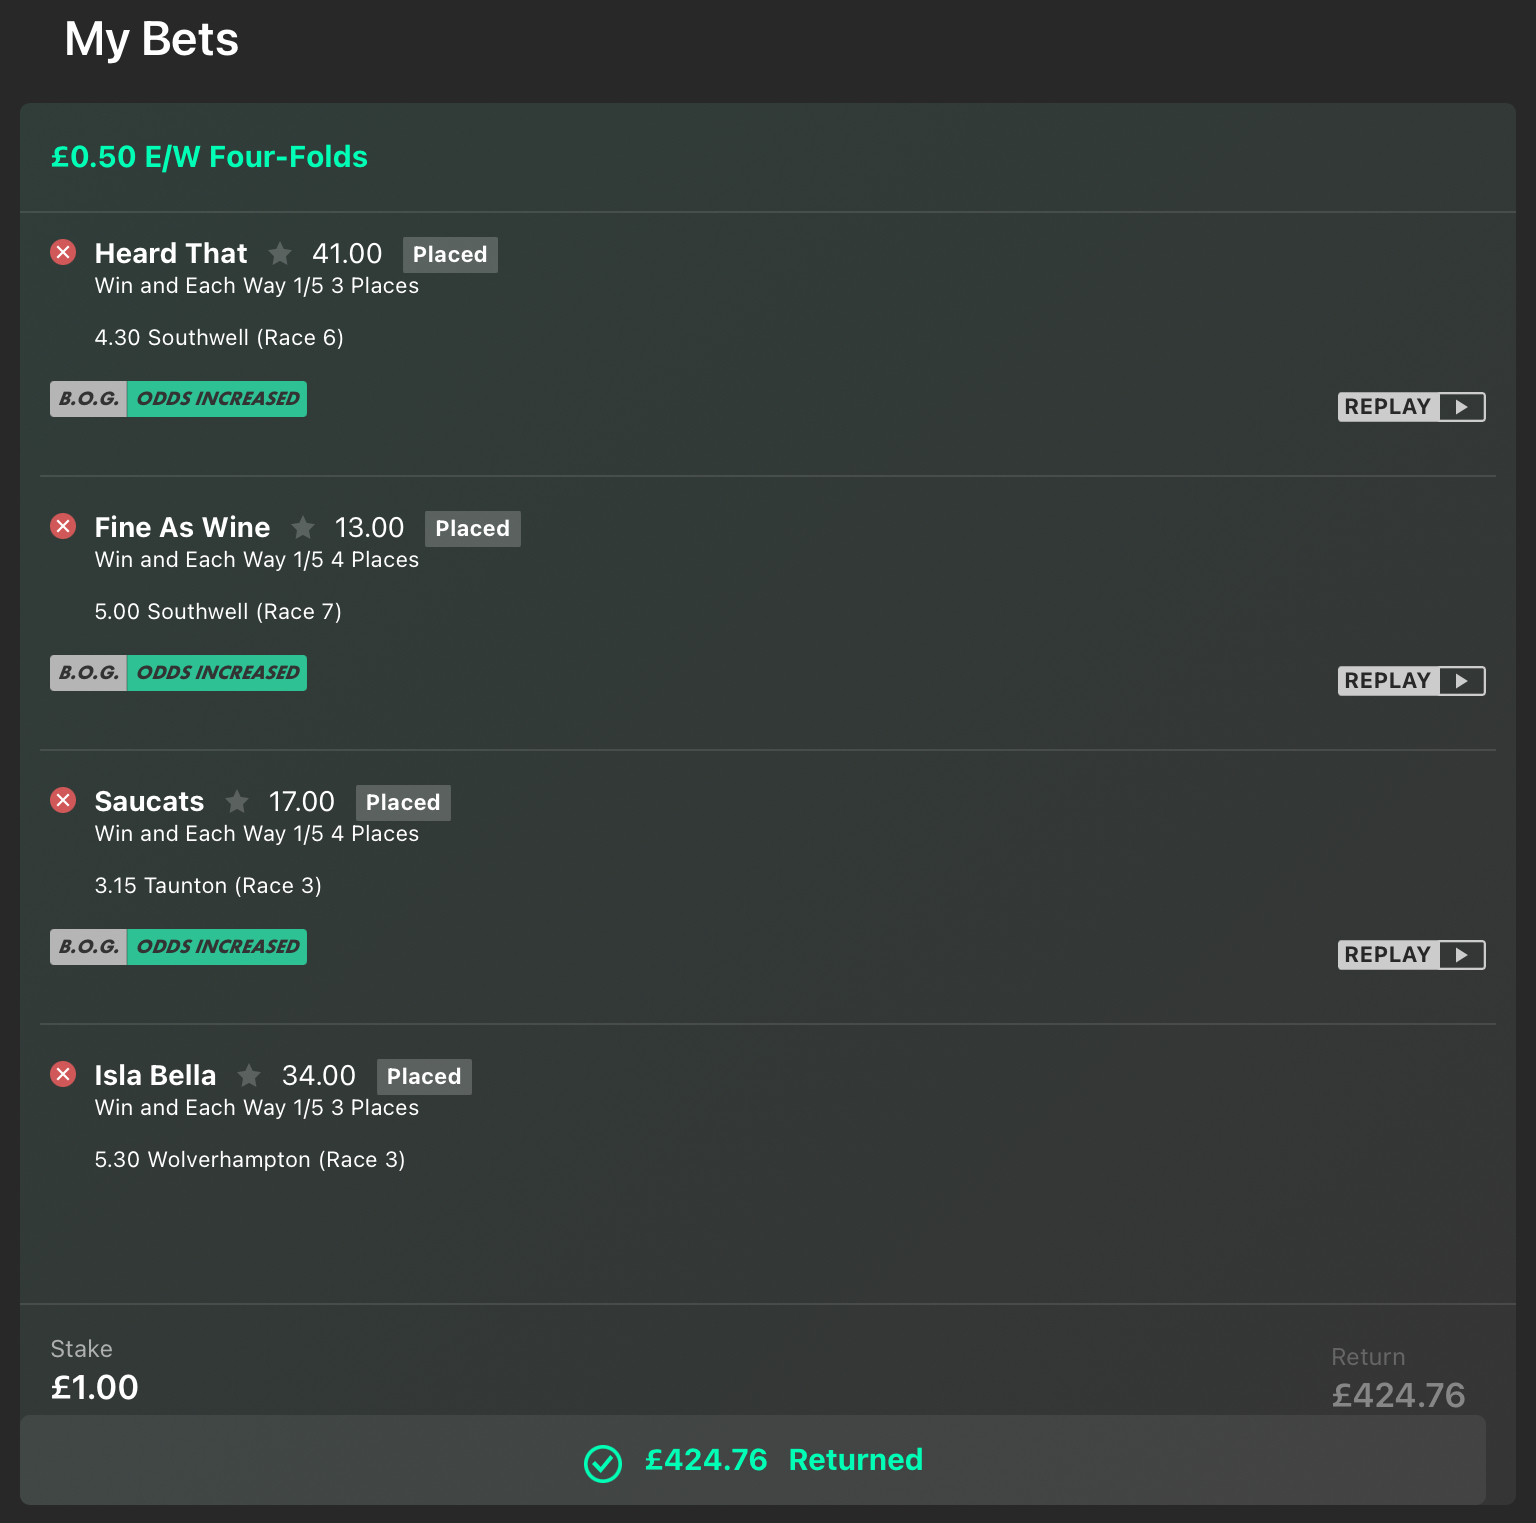Click the red cross icon beside Fine As Wine

point(63,526)
